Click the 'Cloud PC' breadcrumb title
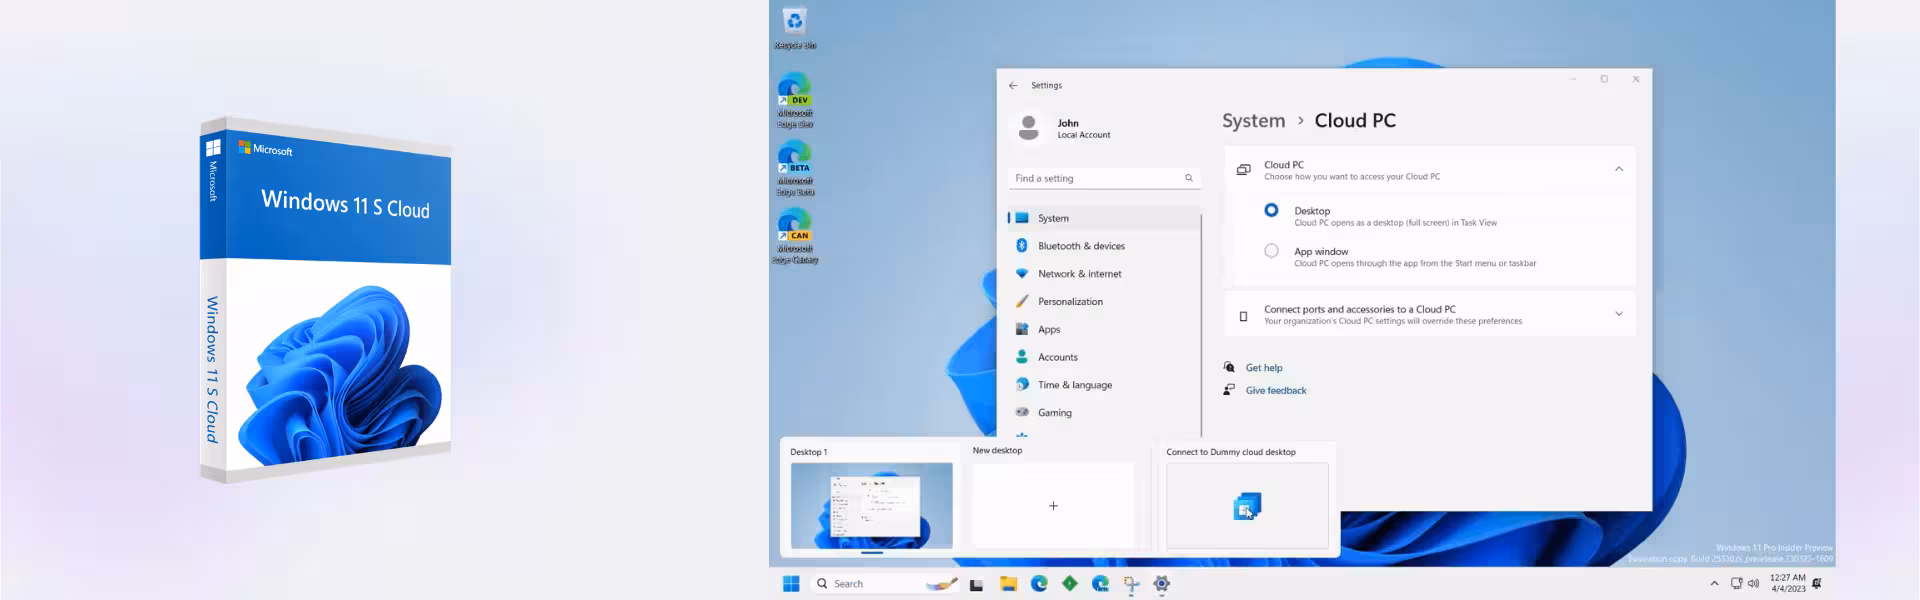 point(1355,121)
